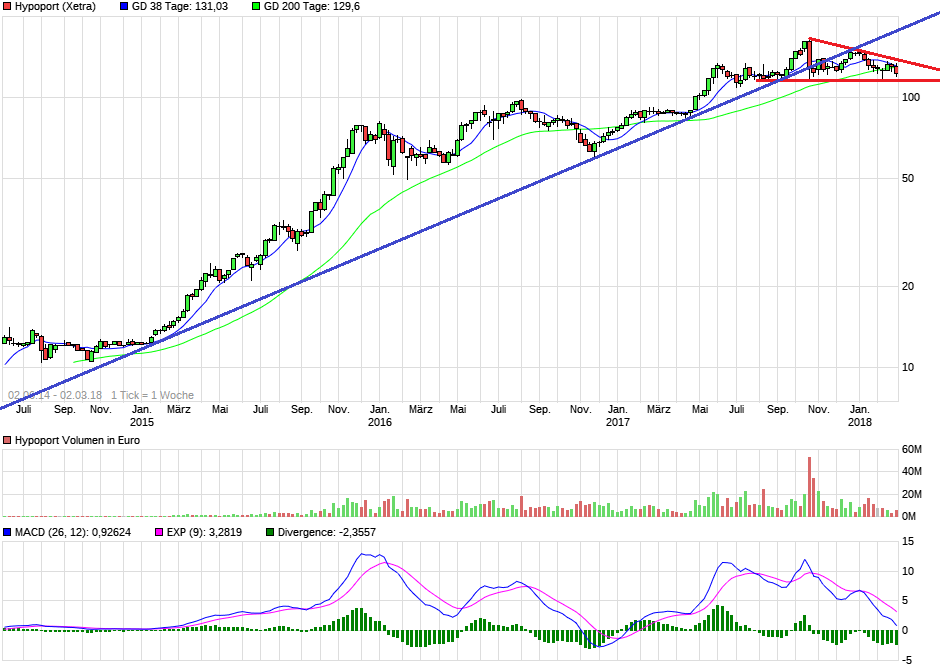The height and width of the screenshot is (668, 940).
Task: Click the 0M volume axis label
Action: pos(909,516)
